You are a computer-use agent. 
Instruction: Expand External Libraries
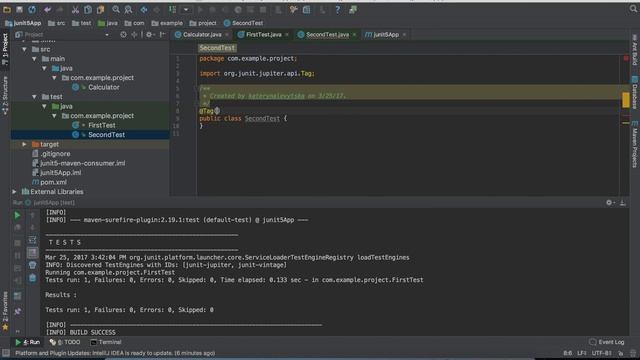15,191
